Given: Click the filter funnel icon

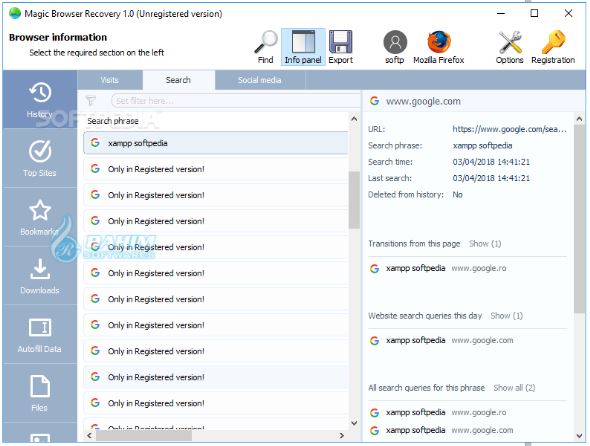Looking at the screenshot, I should 91,100.
